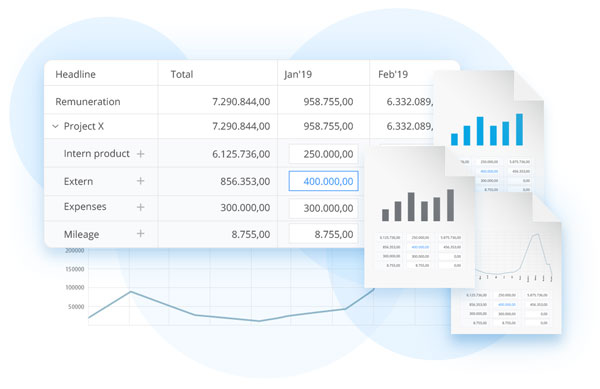Click Extern total 856.353,00
The width and height of the screenshot is (600, 389).
(x=245, y=181)
